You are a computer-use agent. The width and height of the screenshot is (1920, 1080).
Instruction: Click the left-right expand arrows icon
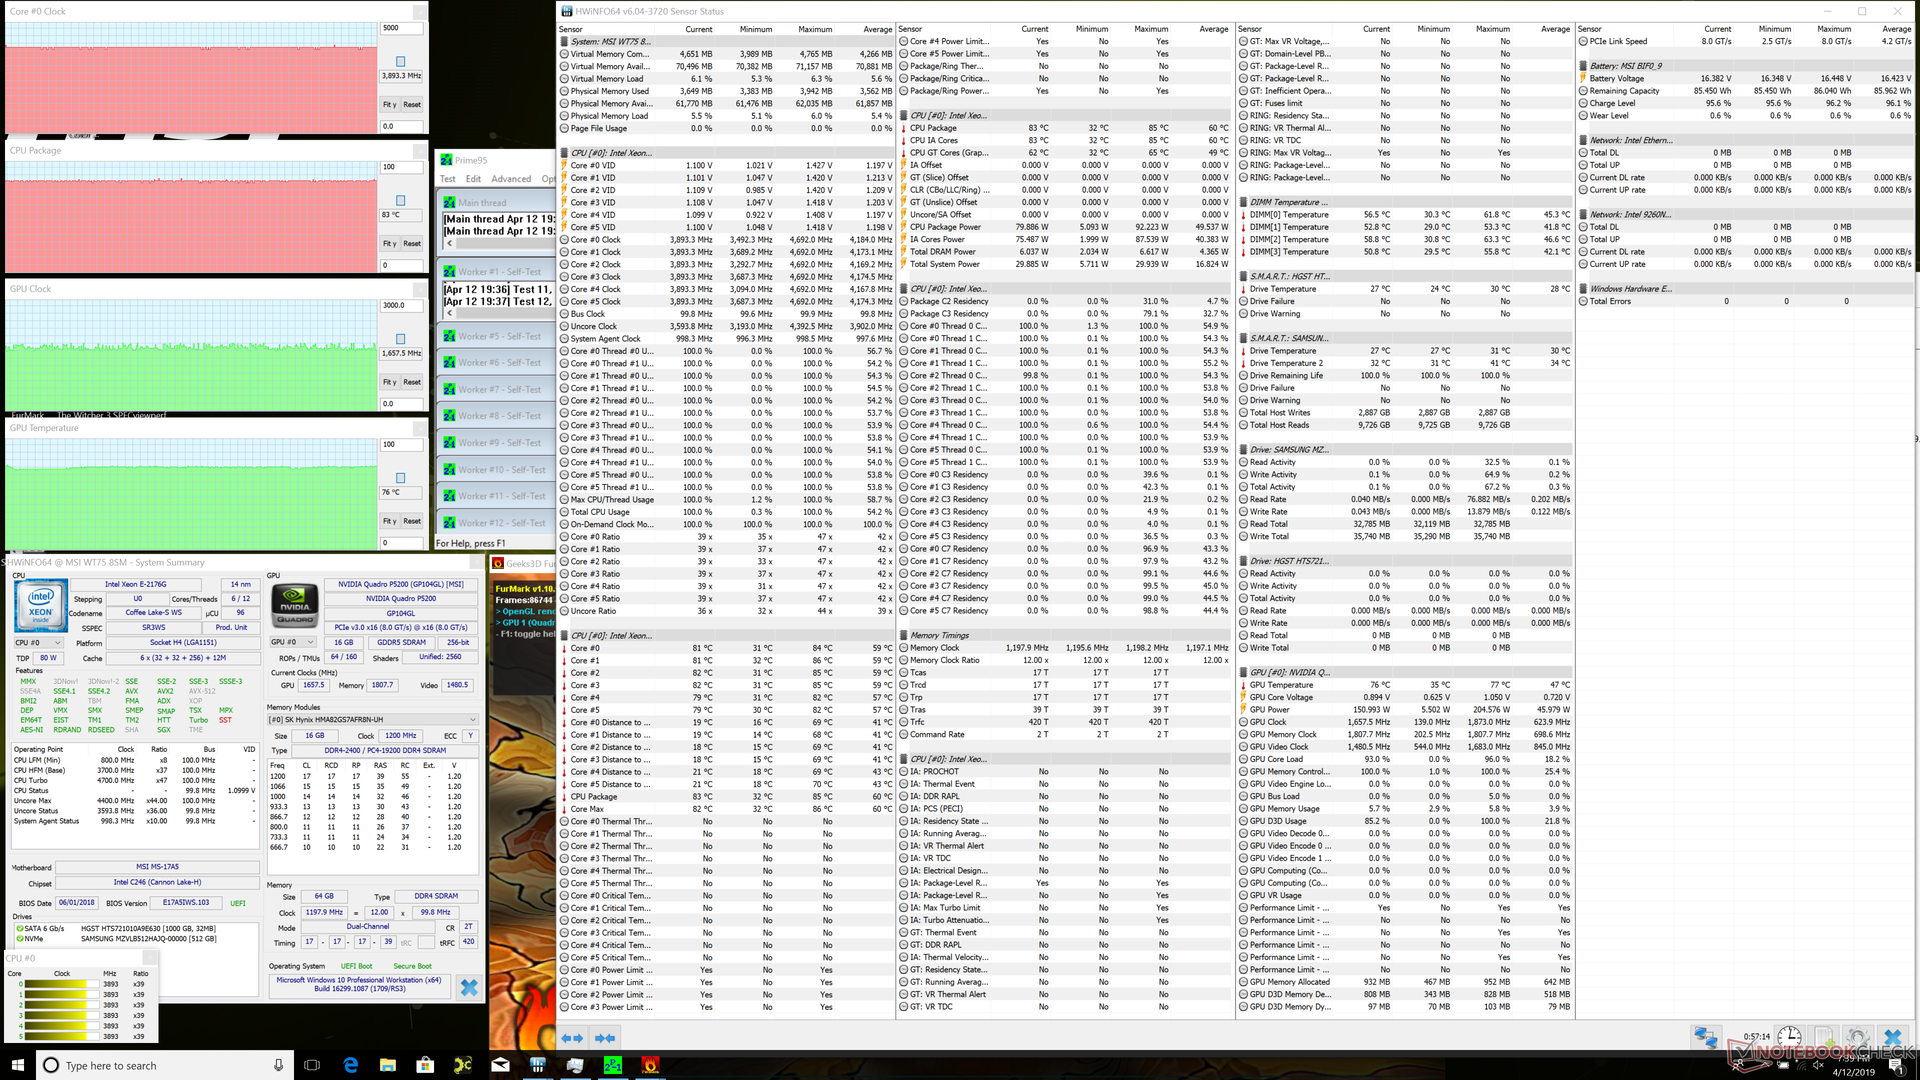[x=572, y=1038]
